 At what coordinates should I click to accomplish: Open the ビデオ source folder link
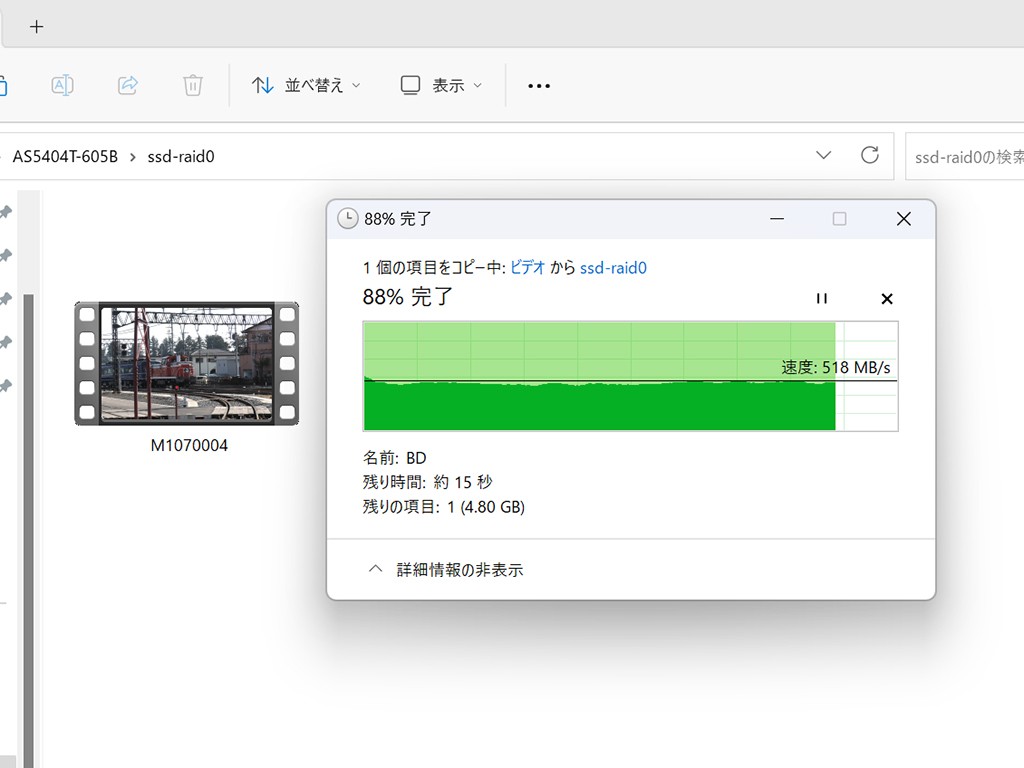[x=528, y=267]
